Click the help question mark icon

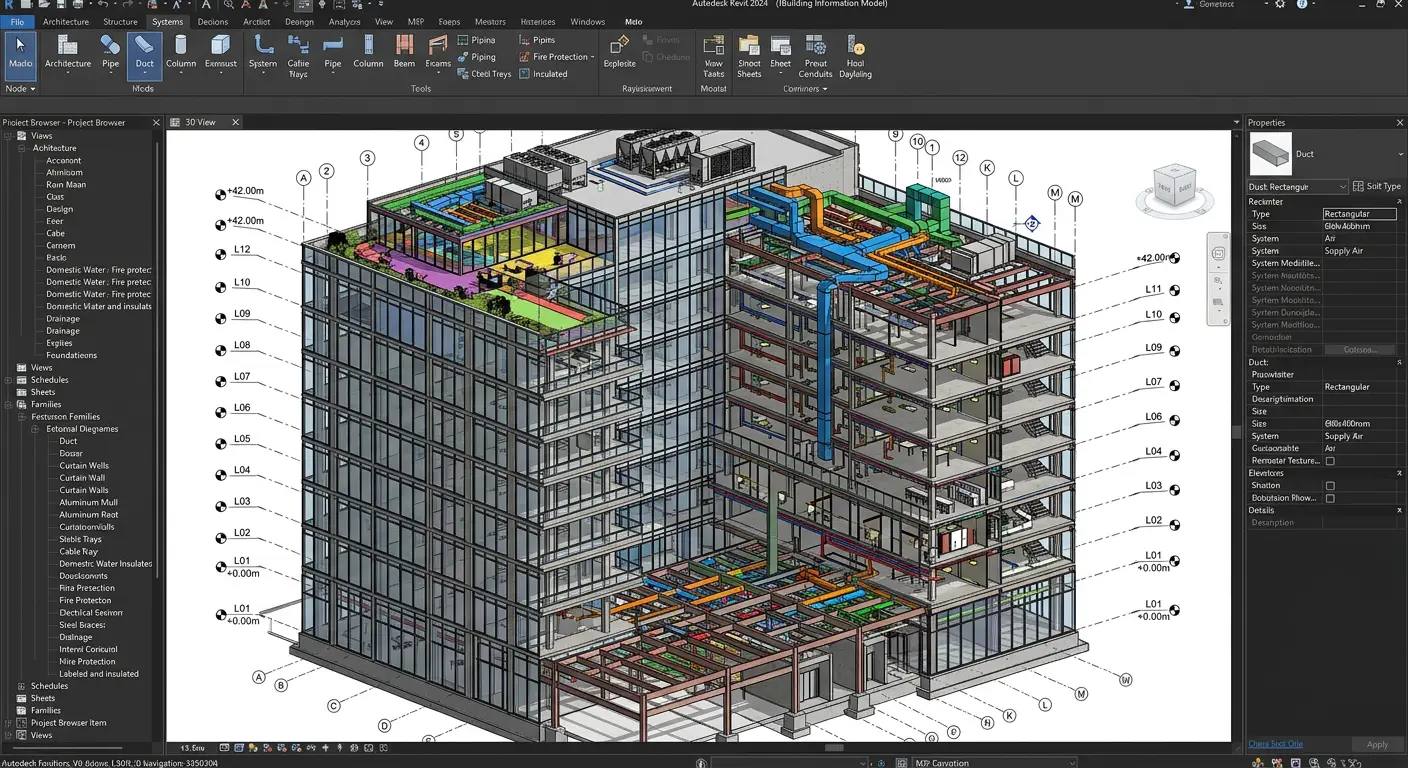coord(1301,5)
